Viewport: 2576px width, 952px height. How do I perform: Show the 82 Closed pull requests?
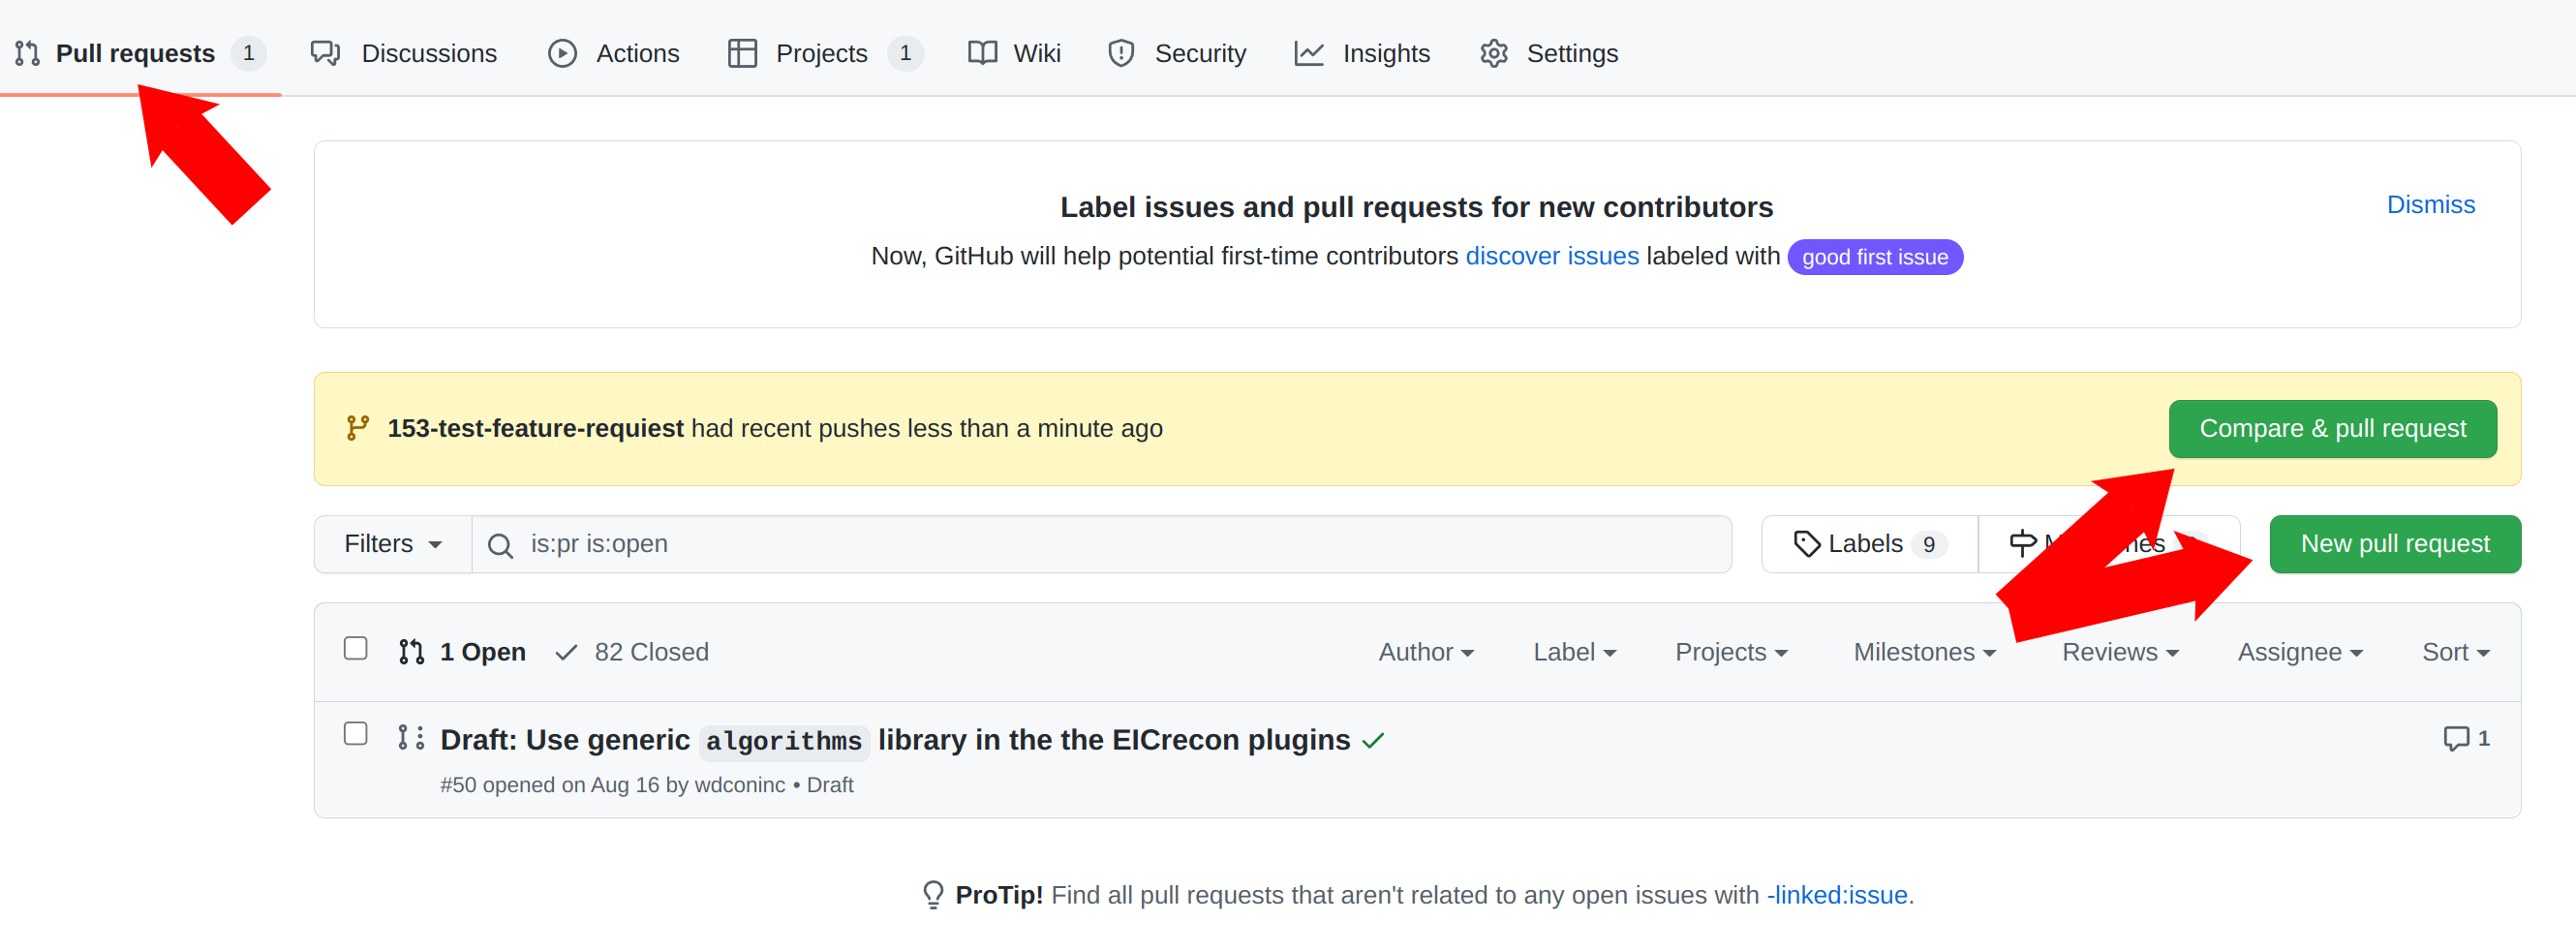[x=631, y=652]
